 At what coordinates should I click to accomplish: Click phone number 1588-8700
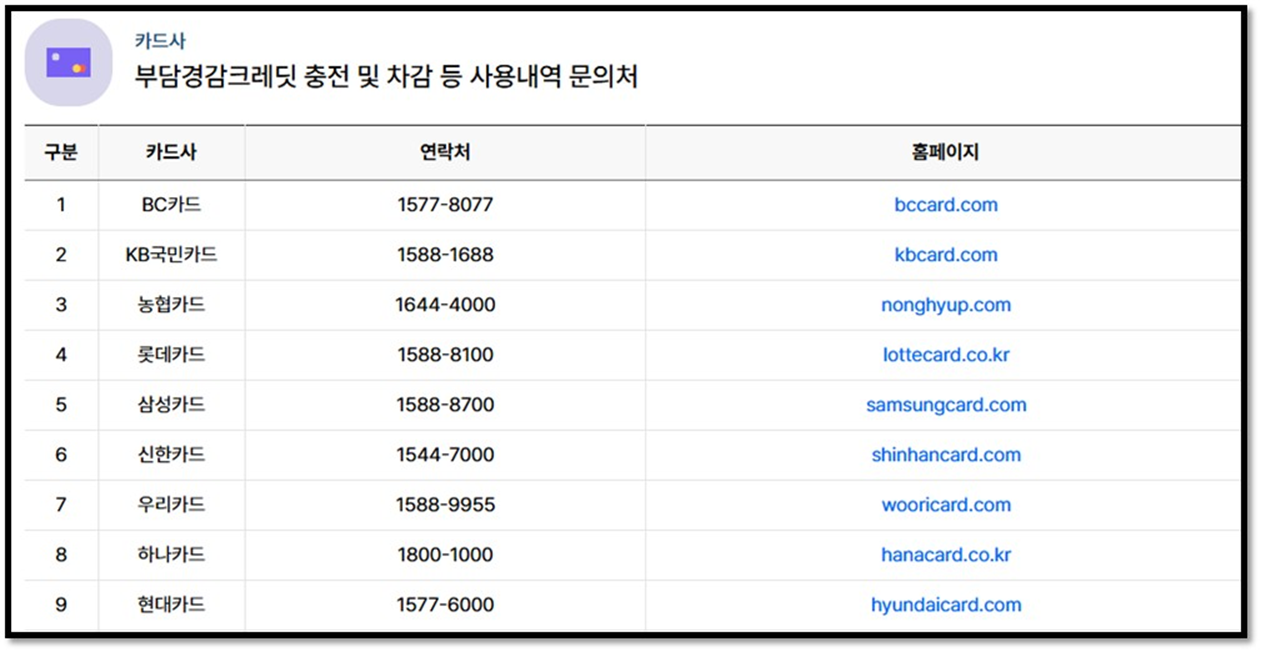coord(445,405)
